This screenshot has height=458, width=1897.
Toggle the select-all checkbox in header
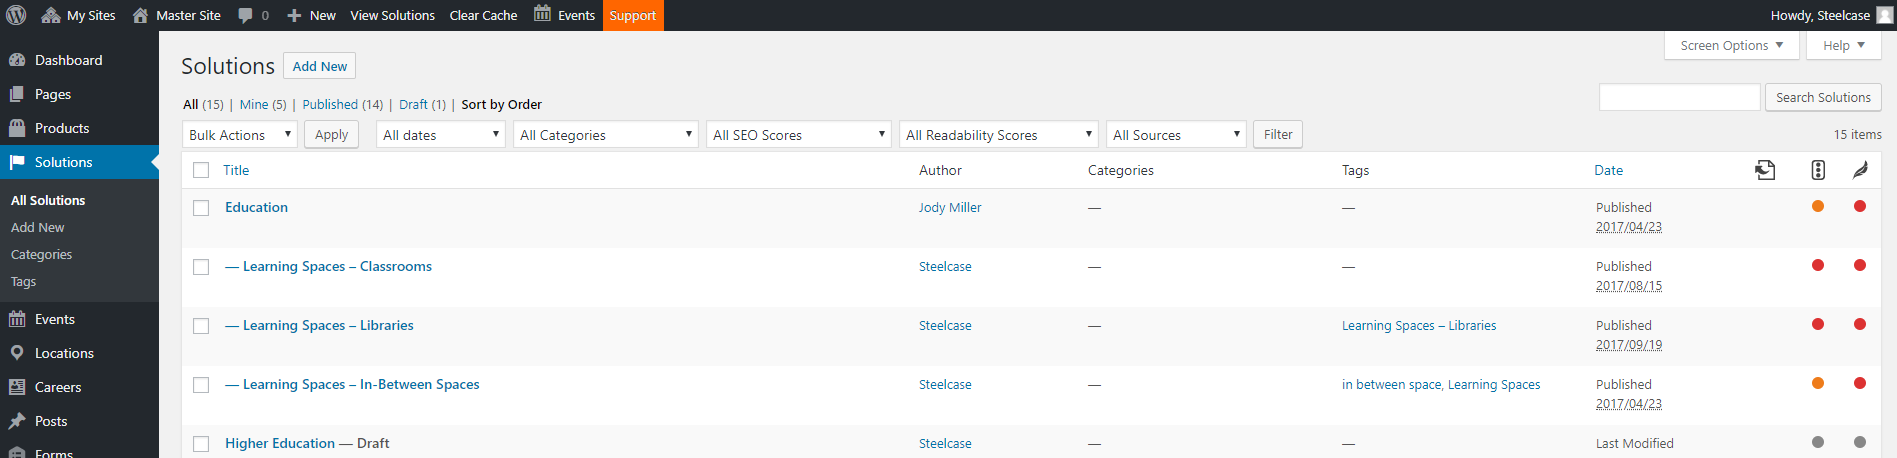pos(201,170)
